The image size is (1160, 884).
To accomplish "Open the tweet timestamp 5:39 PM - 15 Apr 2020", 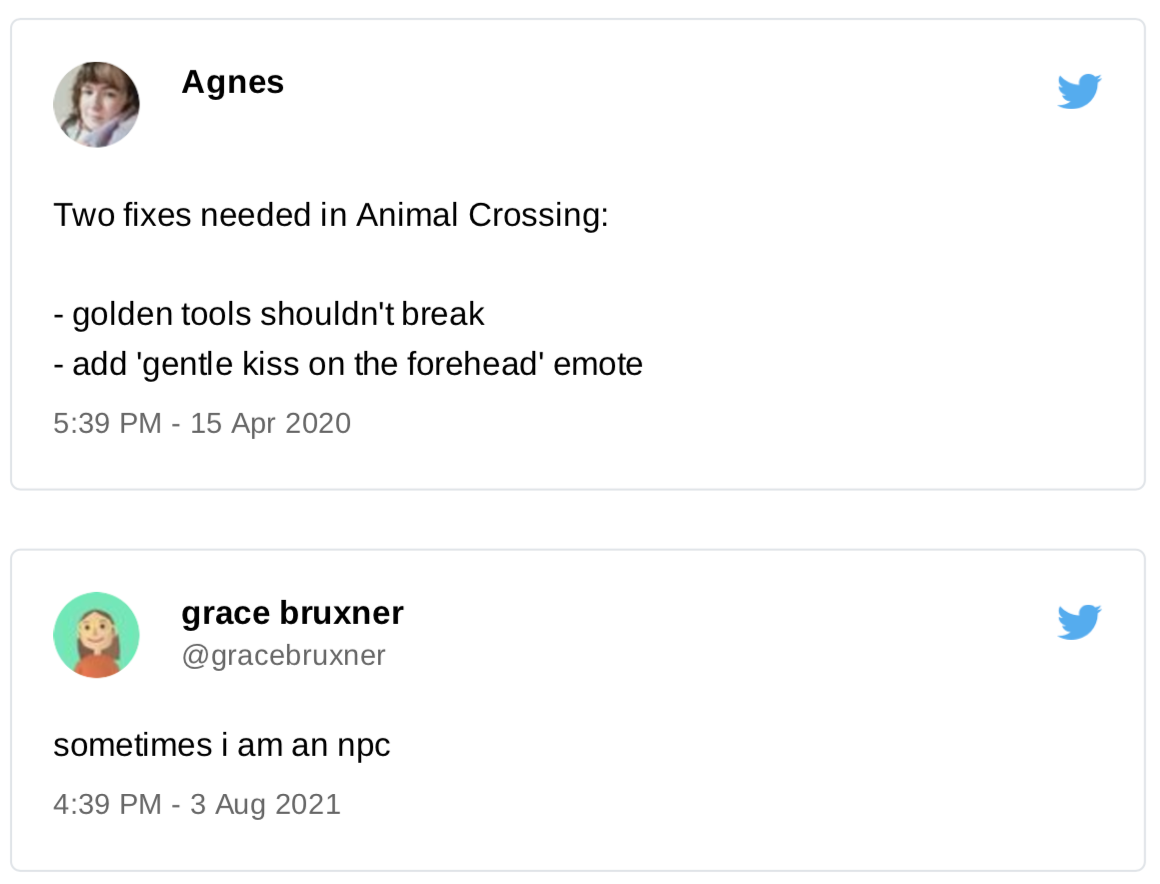I will pyautogui.click(x=202, y=423).
